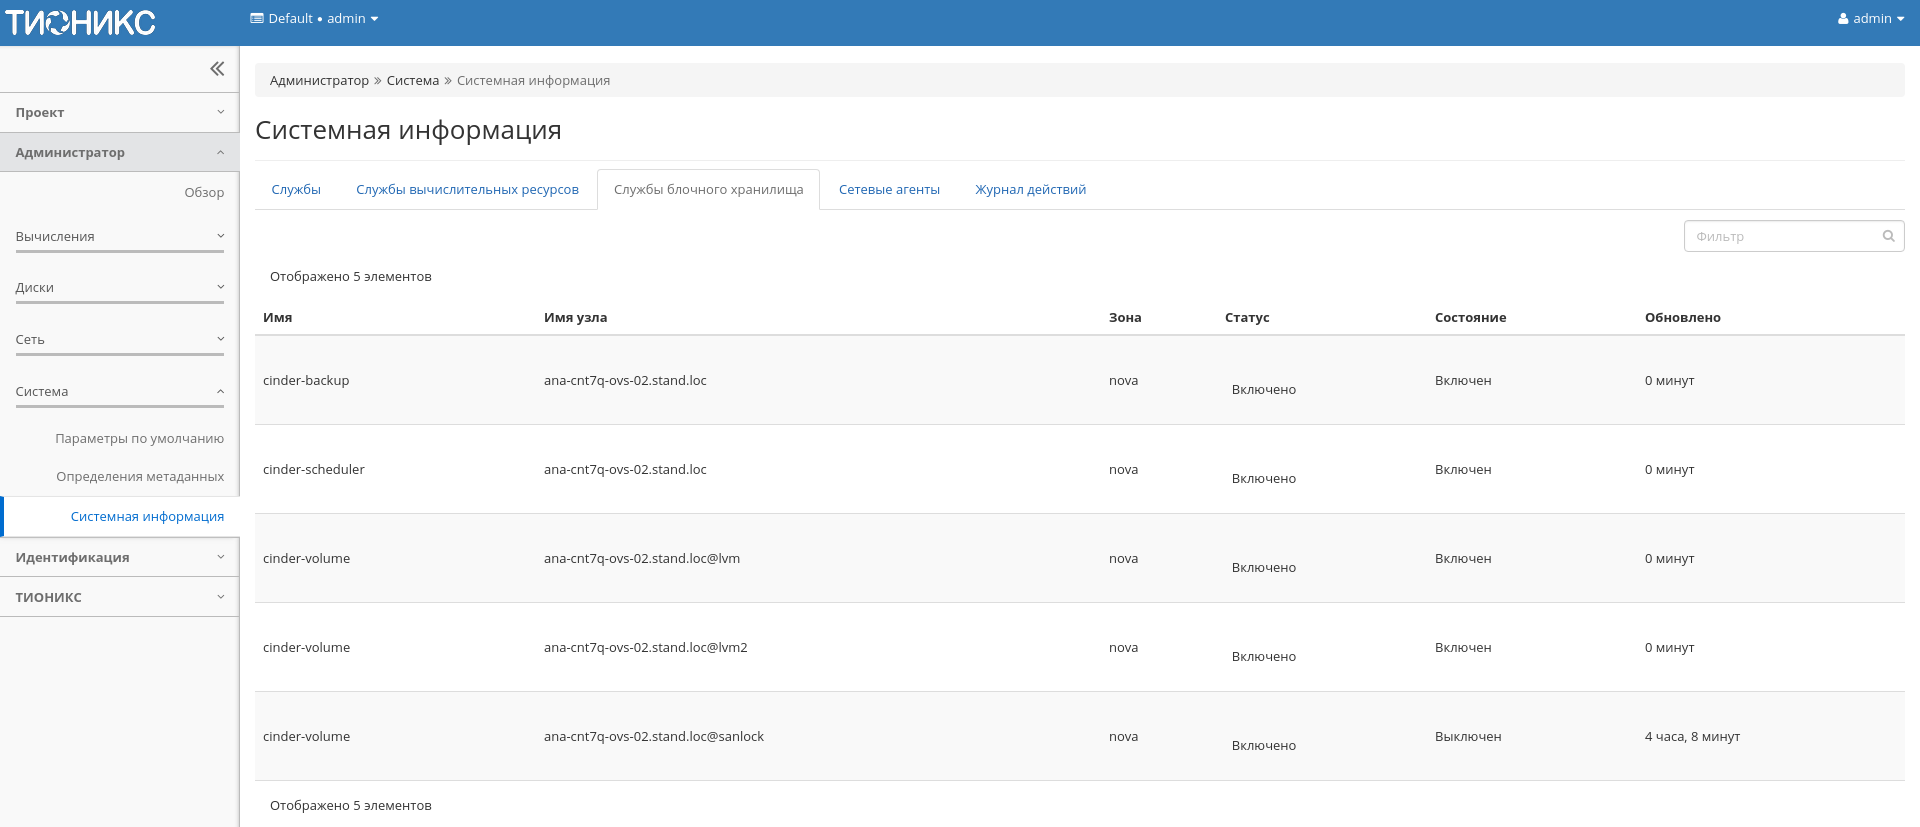Viewport: 1920px width, 827px height.
Task: Open the Журнал действий tab
Action: pos(1030,190)
